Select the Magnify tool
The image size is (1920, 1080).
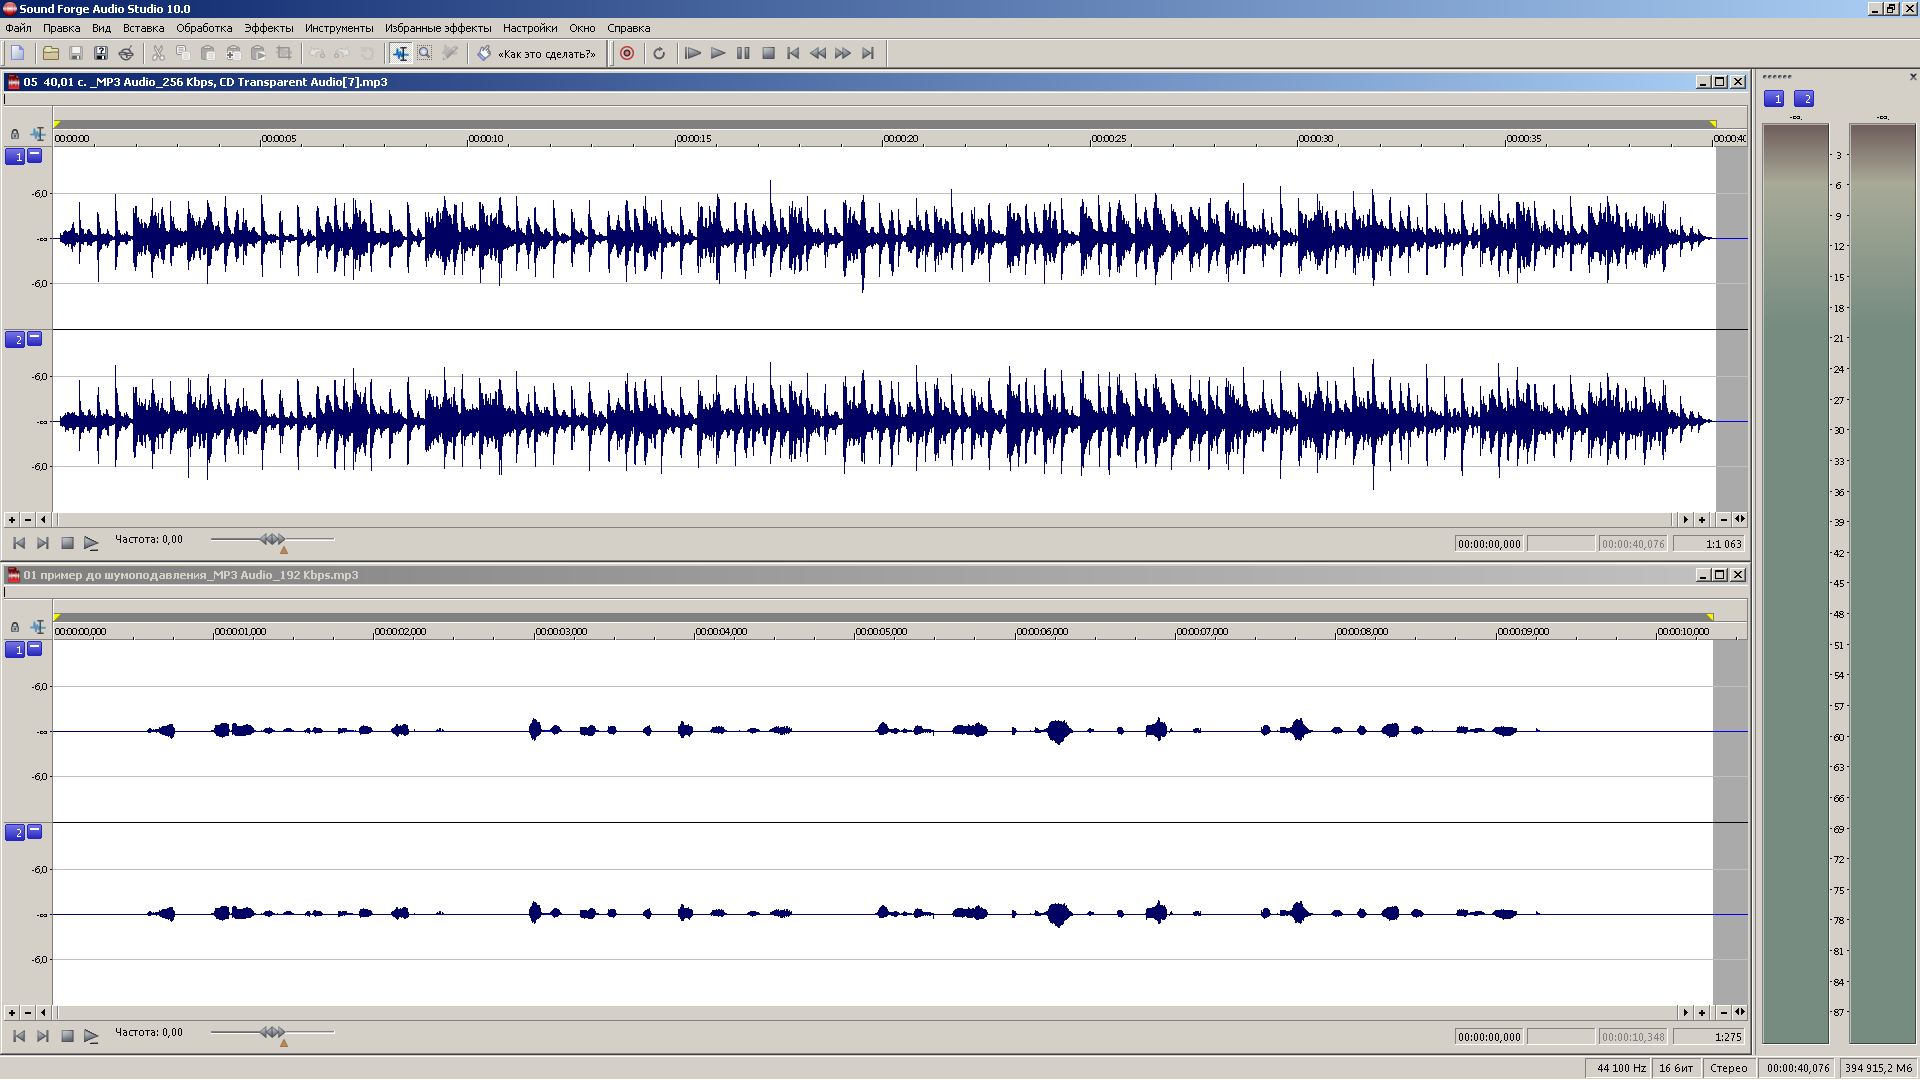click(x=425, y=53)
